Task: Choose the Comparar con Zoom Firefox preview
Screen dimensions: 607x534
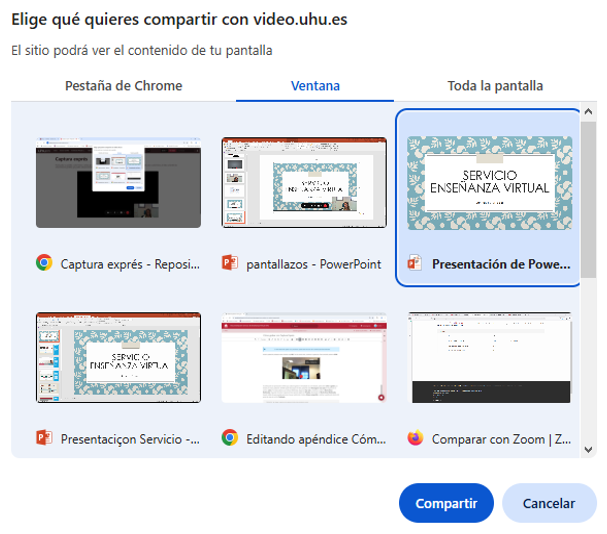Action: [x=489, y=358]
